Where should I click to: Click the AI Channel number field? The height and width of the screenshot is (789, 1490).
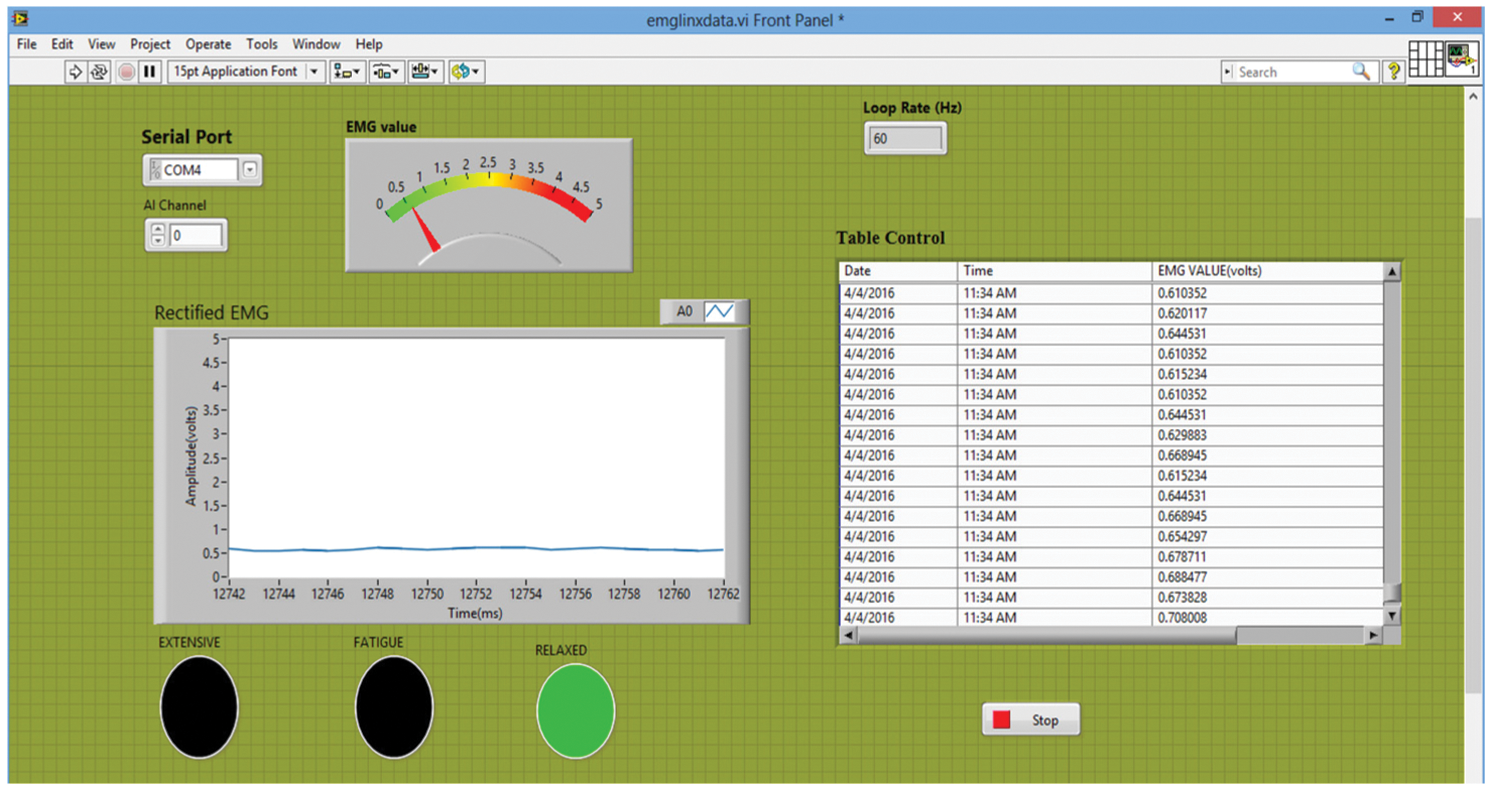[x=195, y=236]
